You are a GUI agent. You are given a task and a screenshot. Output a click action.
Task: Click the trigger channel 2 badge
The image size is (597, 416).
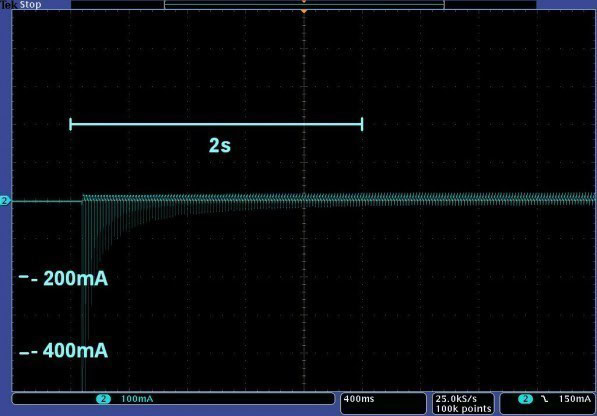pos(525,399)
